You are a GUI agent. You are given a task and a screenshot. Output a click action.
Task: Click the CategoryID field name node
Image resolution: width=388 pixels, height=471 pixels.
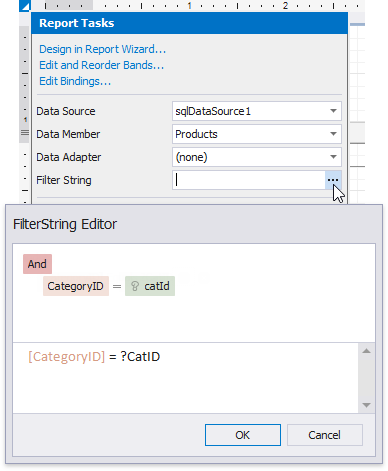pos(76,286)
